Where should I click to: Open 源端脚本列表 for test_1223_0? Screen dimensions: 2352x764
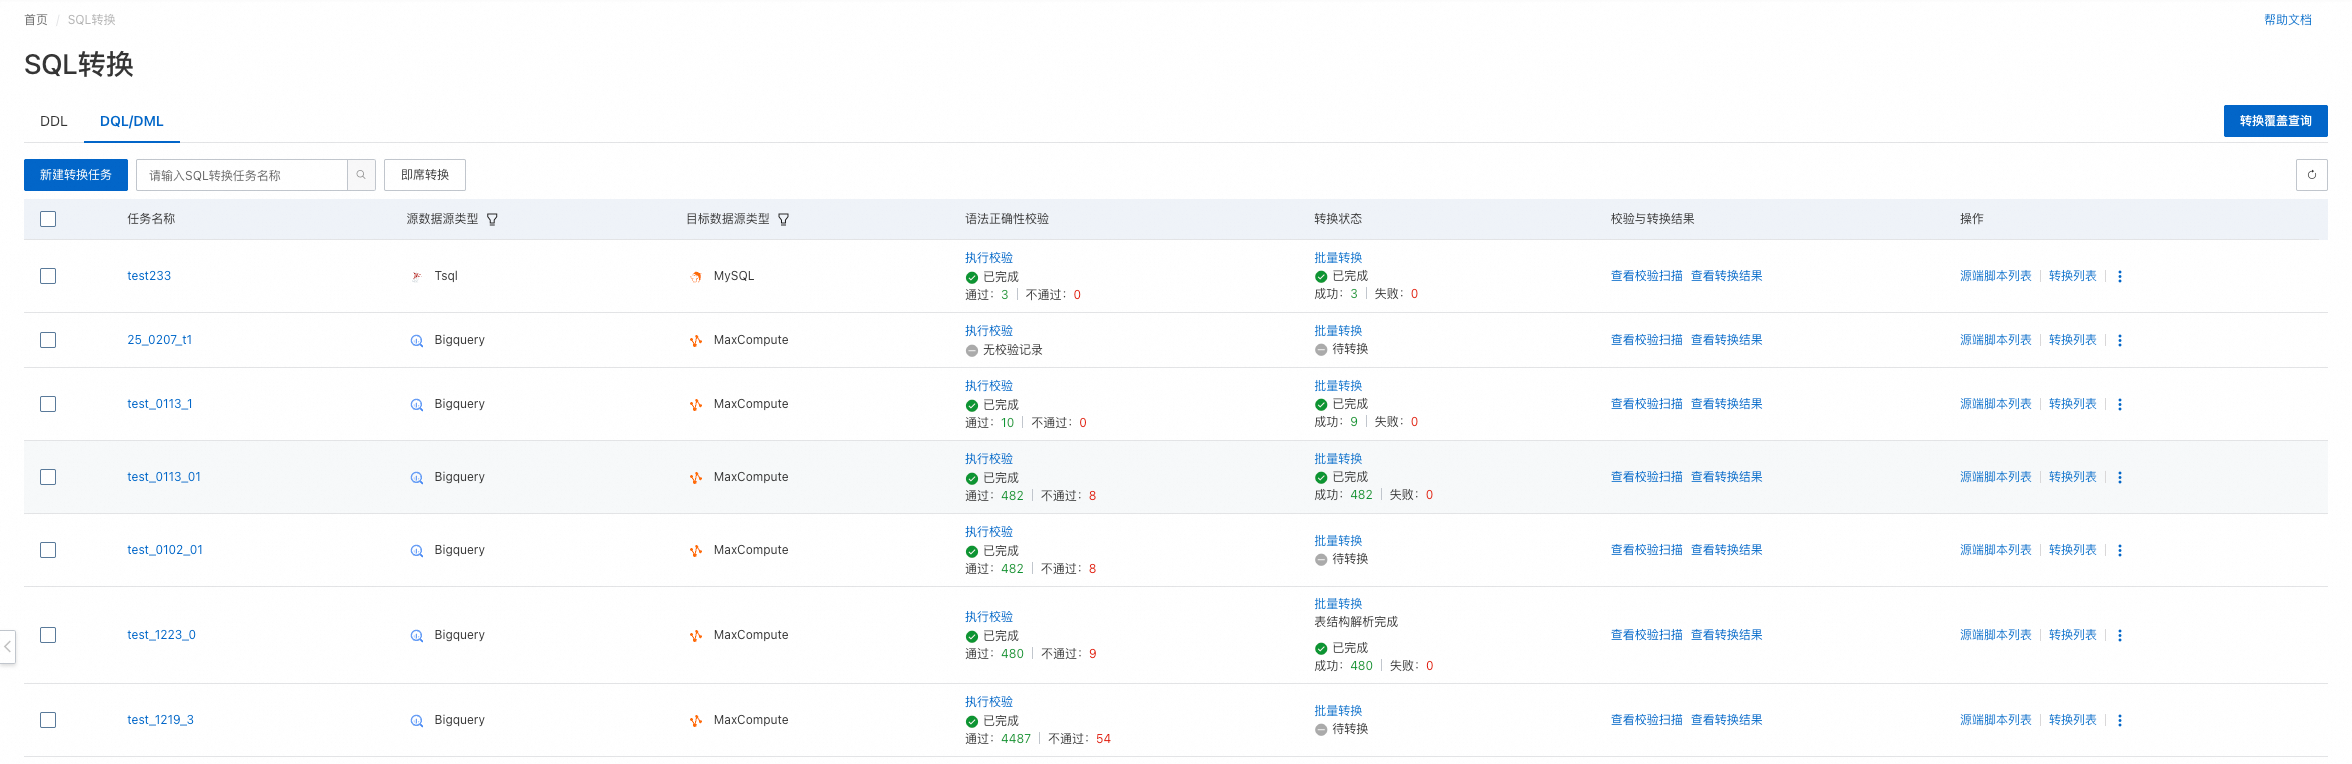coord(1995,635)
